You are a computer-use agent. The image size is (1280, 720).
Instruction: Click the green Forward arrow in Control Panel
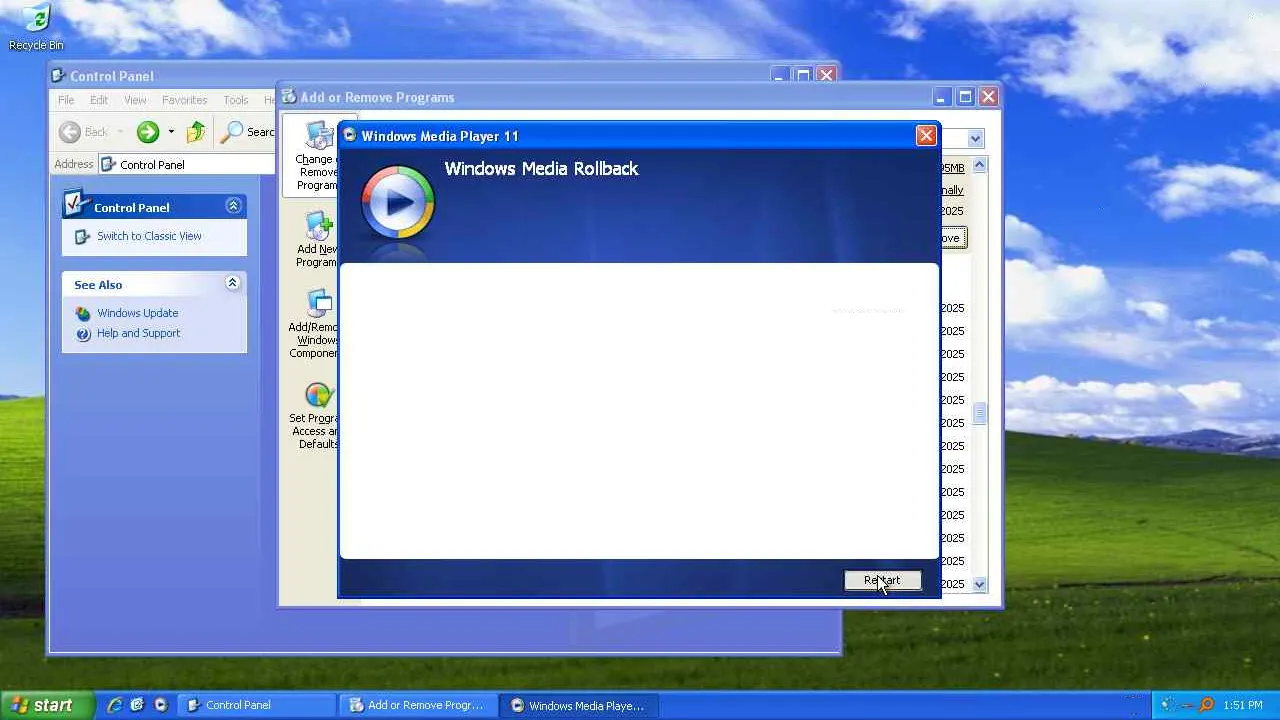[148, 132]
